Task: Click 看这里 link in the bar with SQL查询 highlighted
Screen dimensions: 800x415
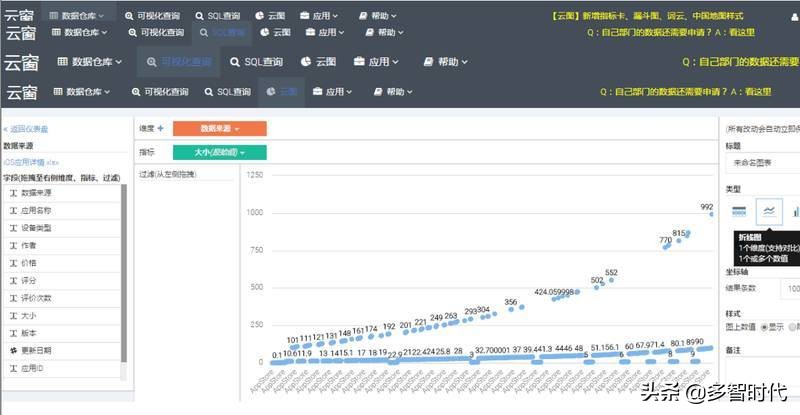Action: [741, 33]
